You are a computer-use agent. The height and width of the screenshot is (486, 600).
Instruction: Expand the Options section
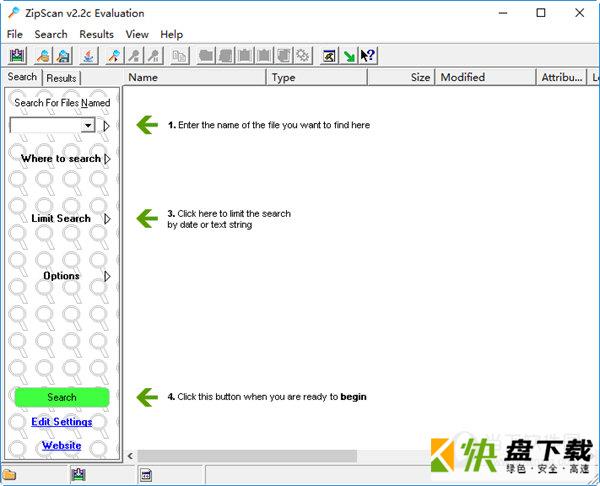[x=108, y=276]
